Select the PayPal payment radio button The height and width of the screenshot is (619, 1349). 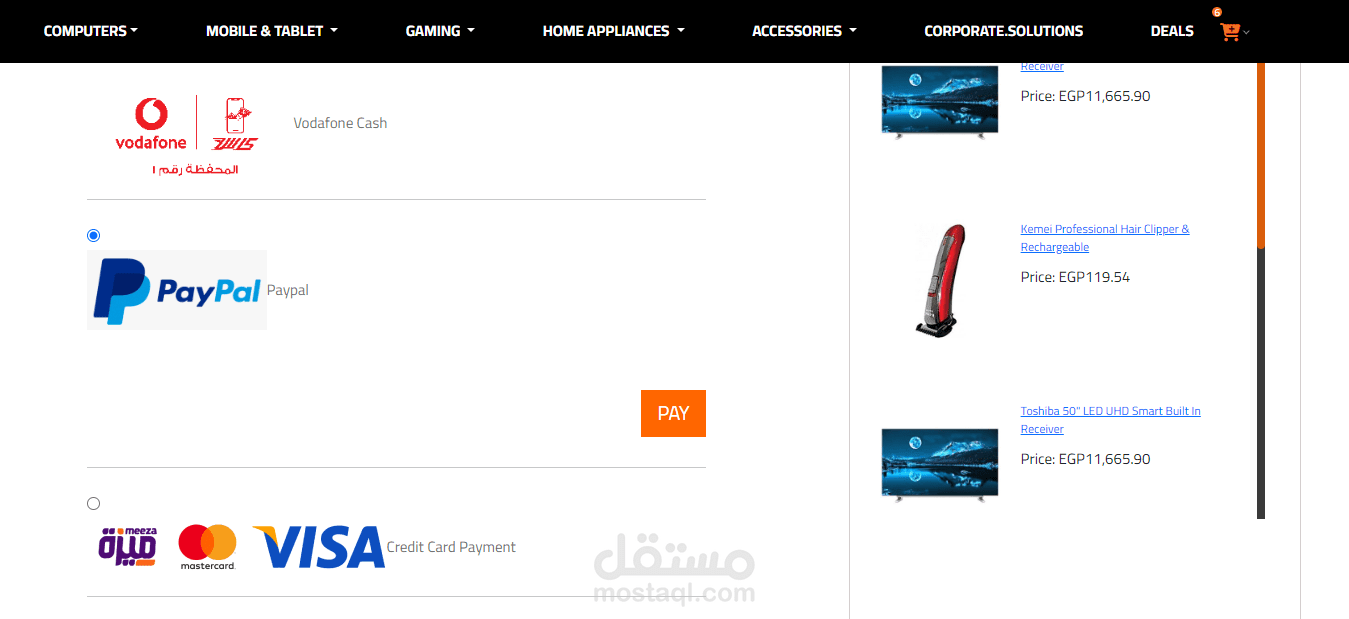pyautogui.click(x=94, y=236)
